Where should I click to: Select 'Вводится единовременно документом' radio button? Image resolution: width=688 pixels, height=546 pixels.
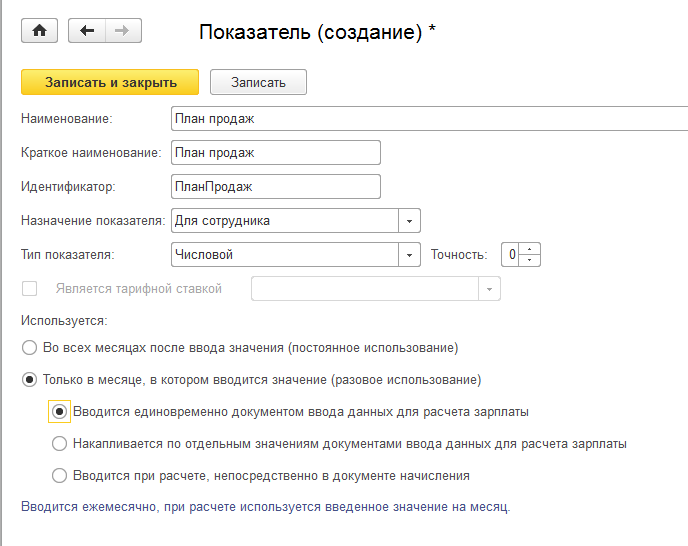(x=60, y=411)
